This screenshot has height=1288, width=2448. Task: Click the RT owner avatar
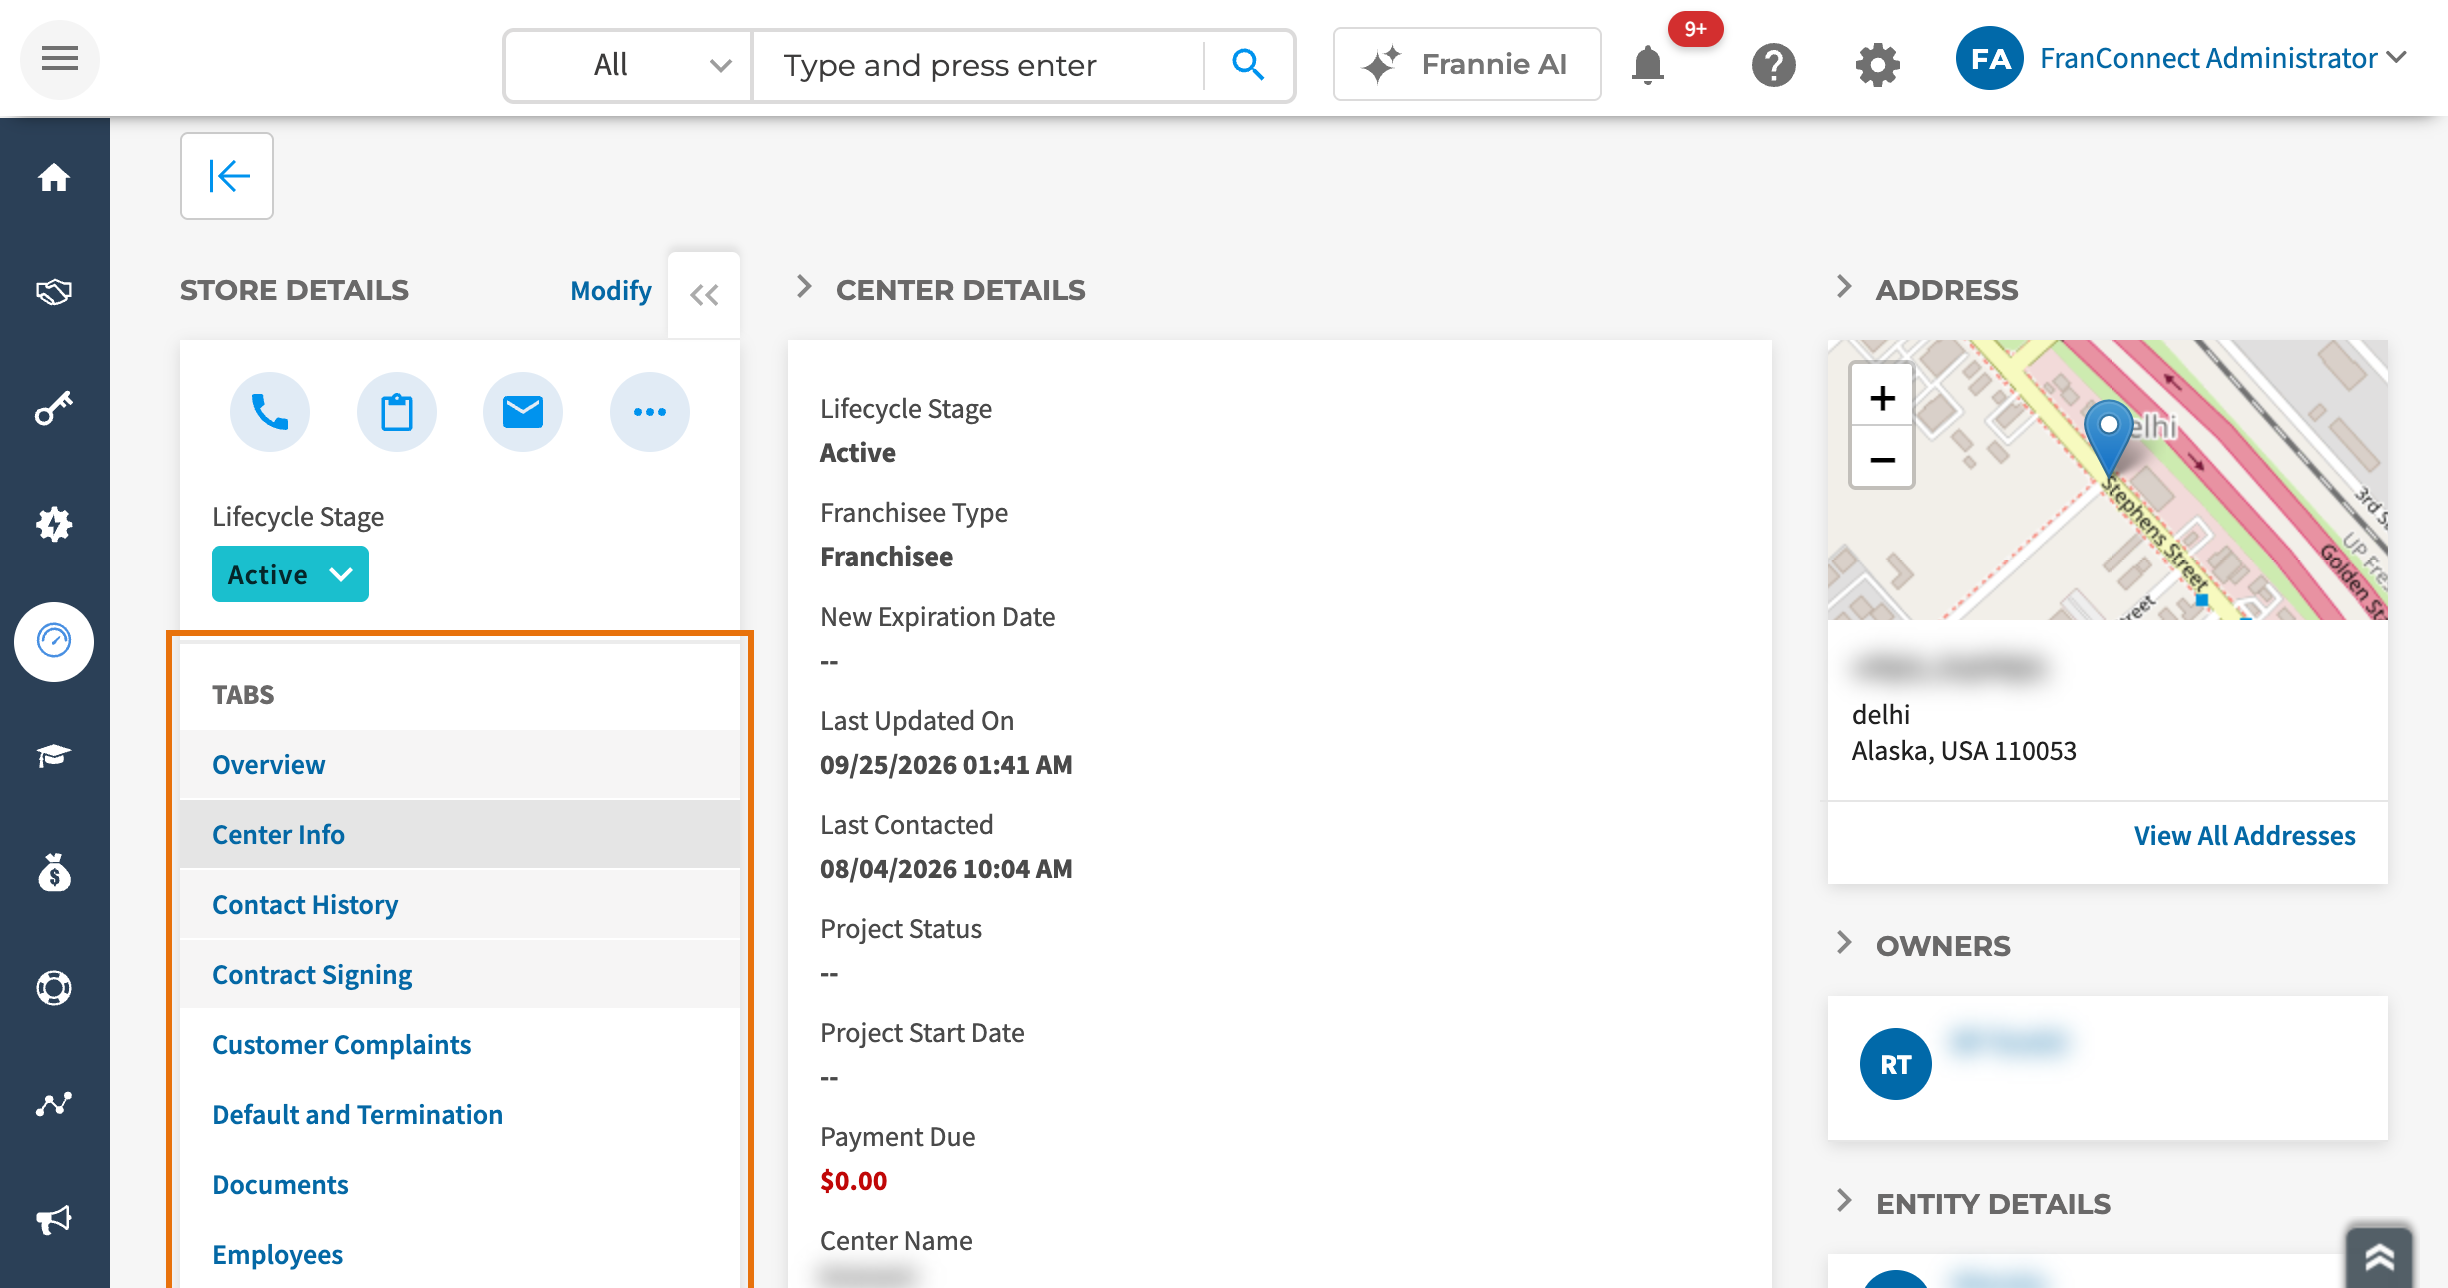[x=1895, y=1064]
